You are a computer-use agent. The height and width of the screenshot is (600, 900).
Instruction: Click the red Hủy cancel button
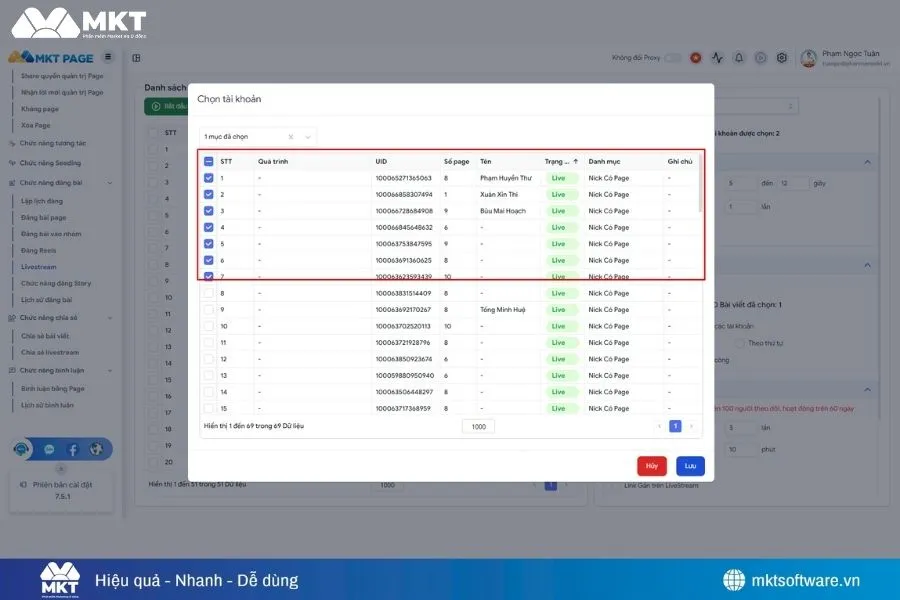click(651, 466)
